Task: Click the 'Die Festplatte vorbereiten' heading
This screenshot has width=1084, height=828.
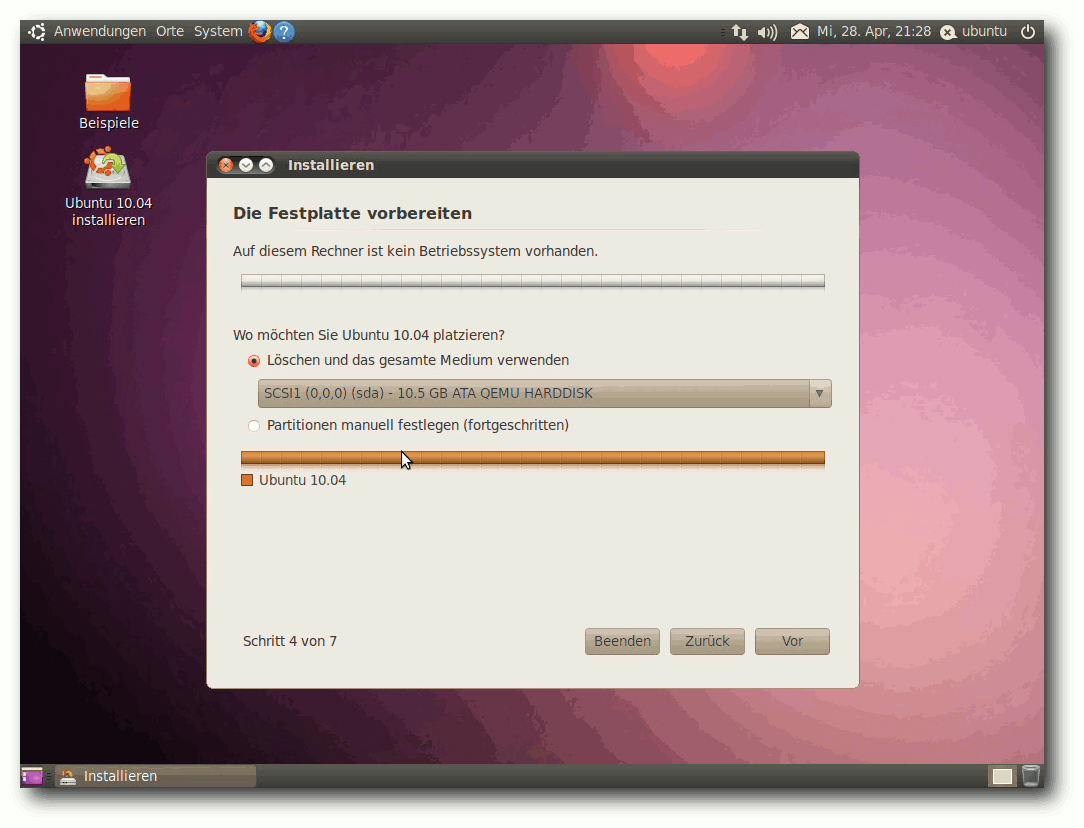Action: click(x=353, y=214)
